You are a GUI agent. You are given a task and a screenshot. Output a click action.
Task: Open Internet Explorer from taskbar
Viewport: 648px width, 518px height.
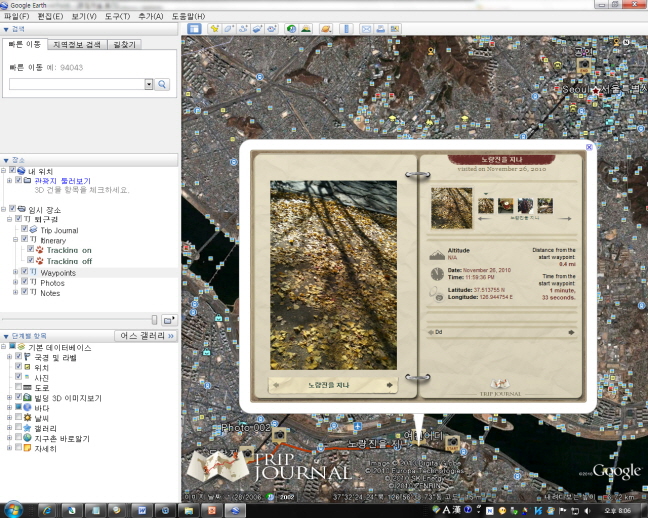[48, 511]
